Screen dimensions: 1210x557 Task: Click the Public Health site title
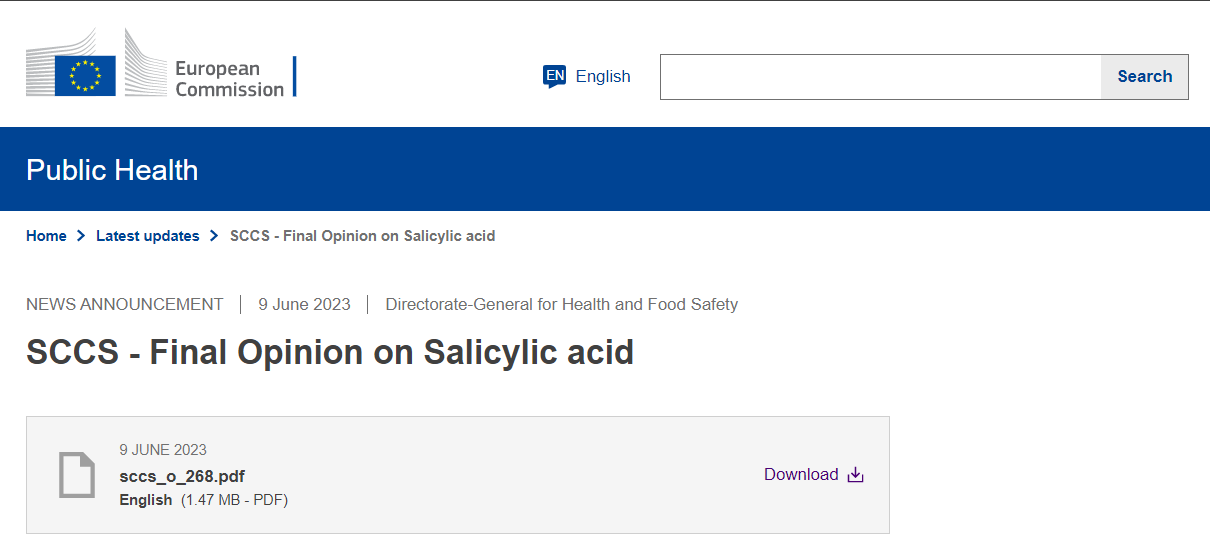point(112,170)
